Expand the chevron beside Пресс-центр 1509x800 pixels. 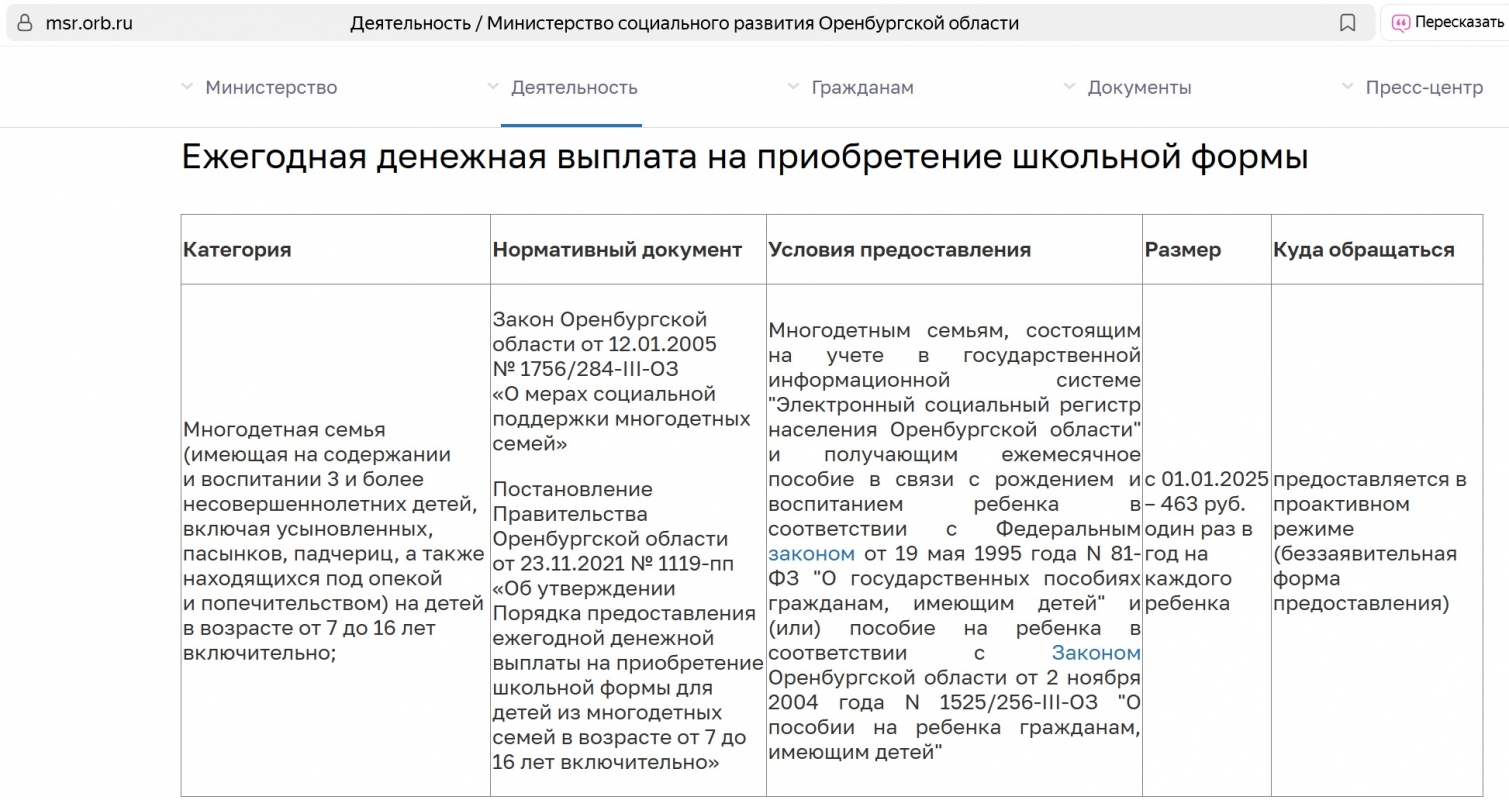(x=1347, y=87)
